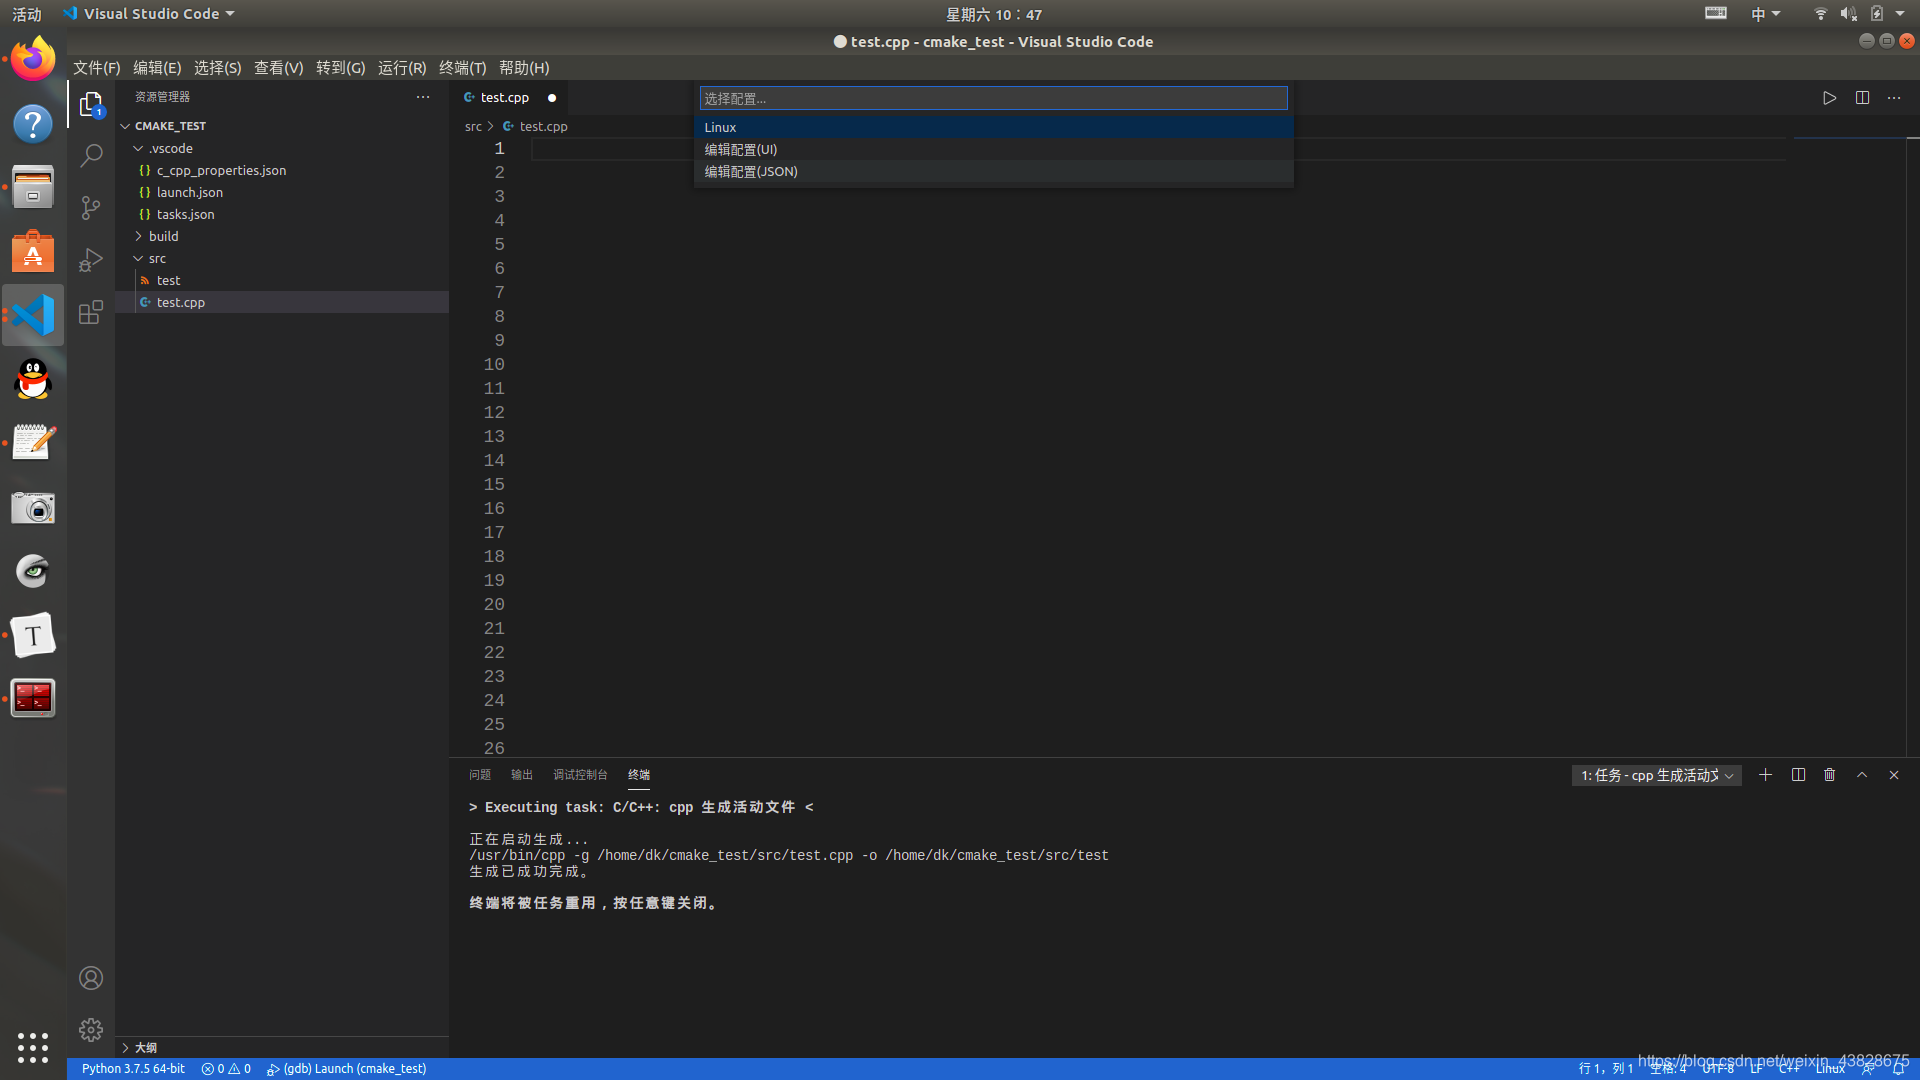Click the Run code play icon
1920x1080 pixels.
click(1829, 98)
